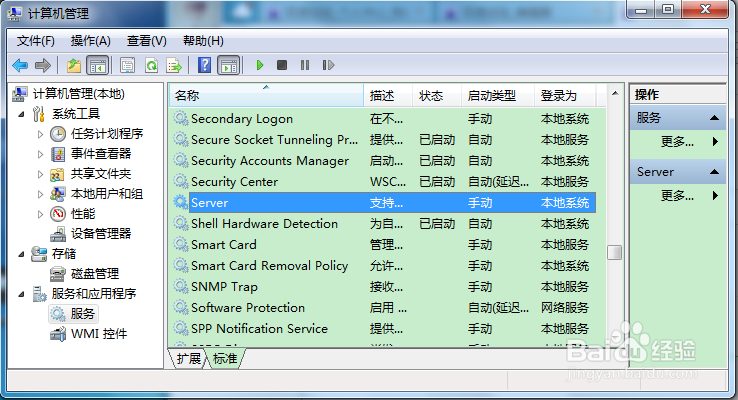Open the 文件(F) menu
Screen dimensions: 738x400
(x=36, y=41)
